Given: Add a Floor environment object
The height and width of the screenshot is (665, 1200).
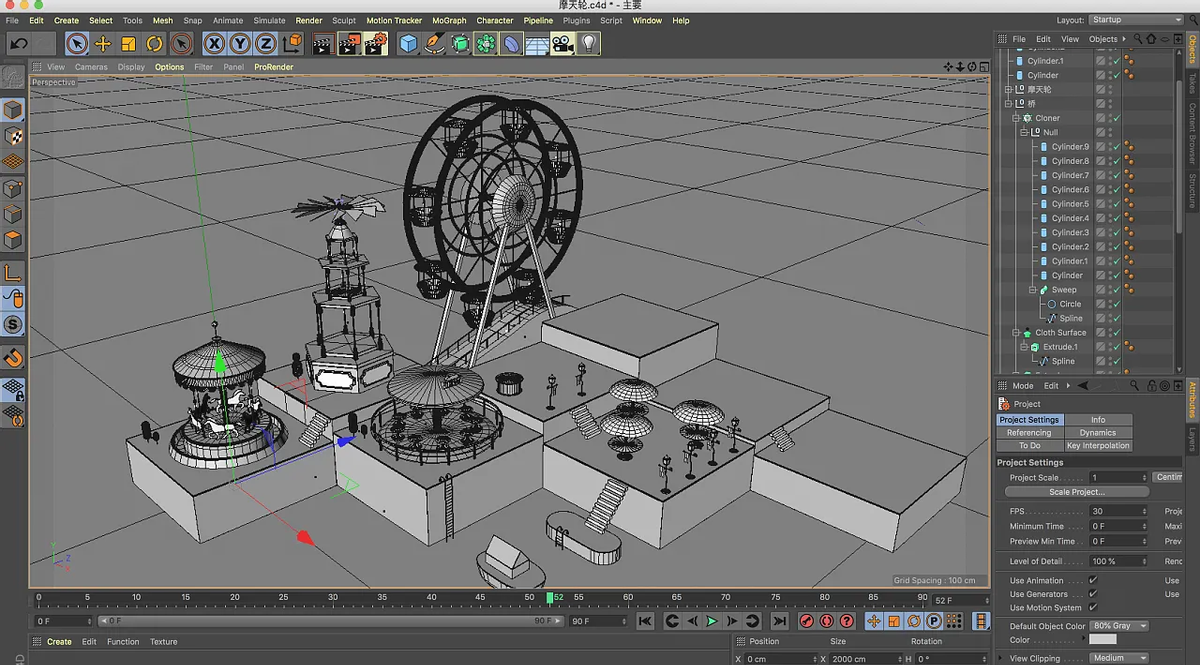Looking at the screenshot, I should (x=537, y=43).
